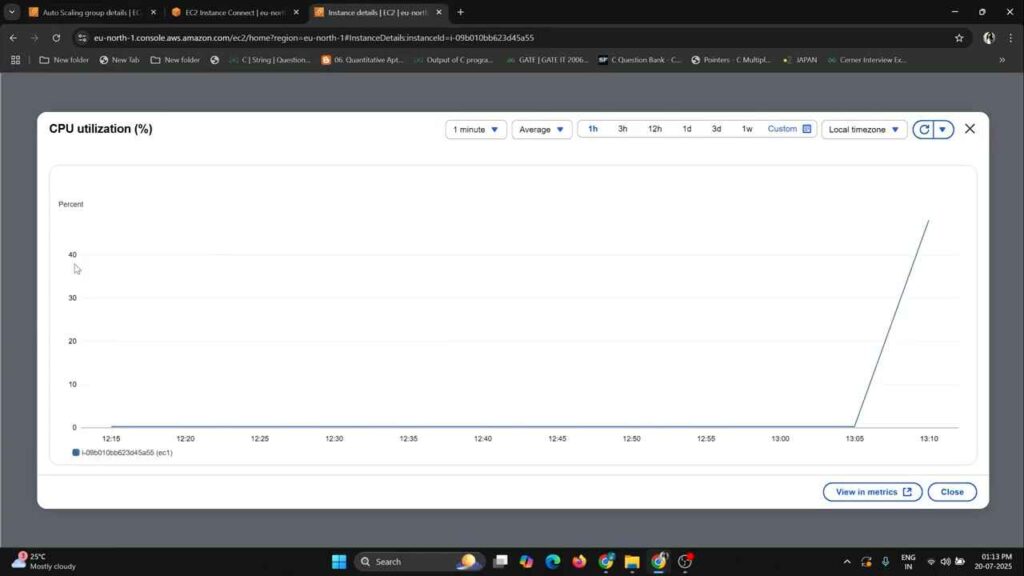Bookmark this page with the star icon
Screen dimensions: 1024x576
[959, 38]
